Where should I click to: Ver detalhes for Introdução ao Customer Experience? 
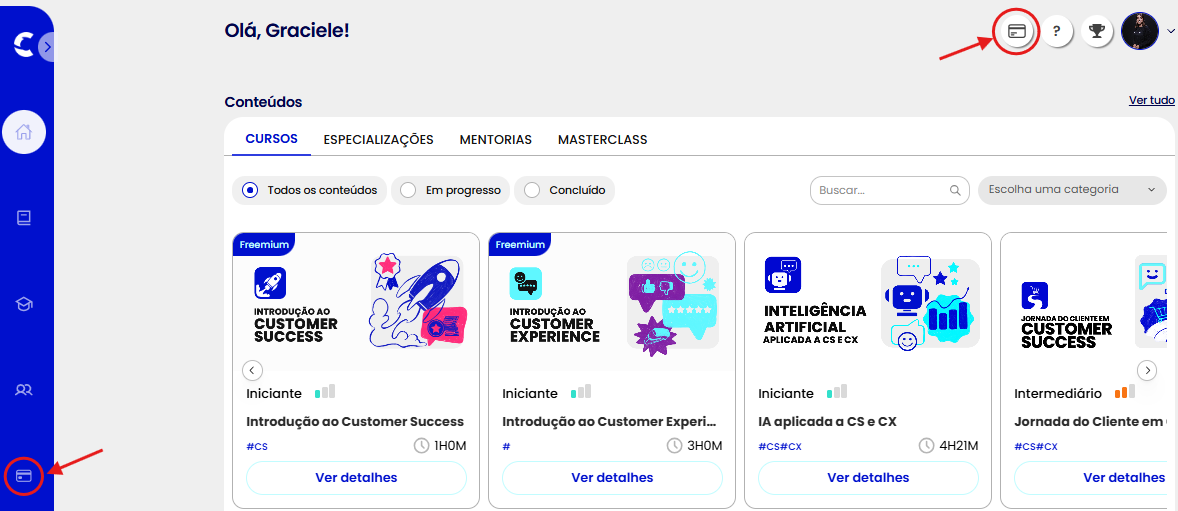click(x=612, y=478)
